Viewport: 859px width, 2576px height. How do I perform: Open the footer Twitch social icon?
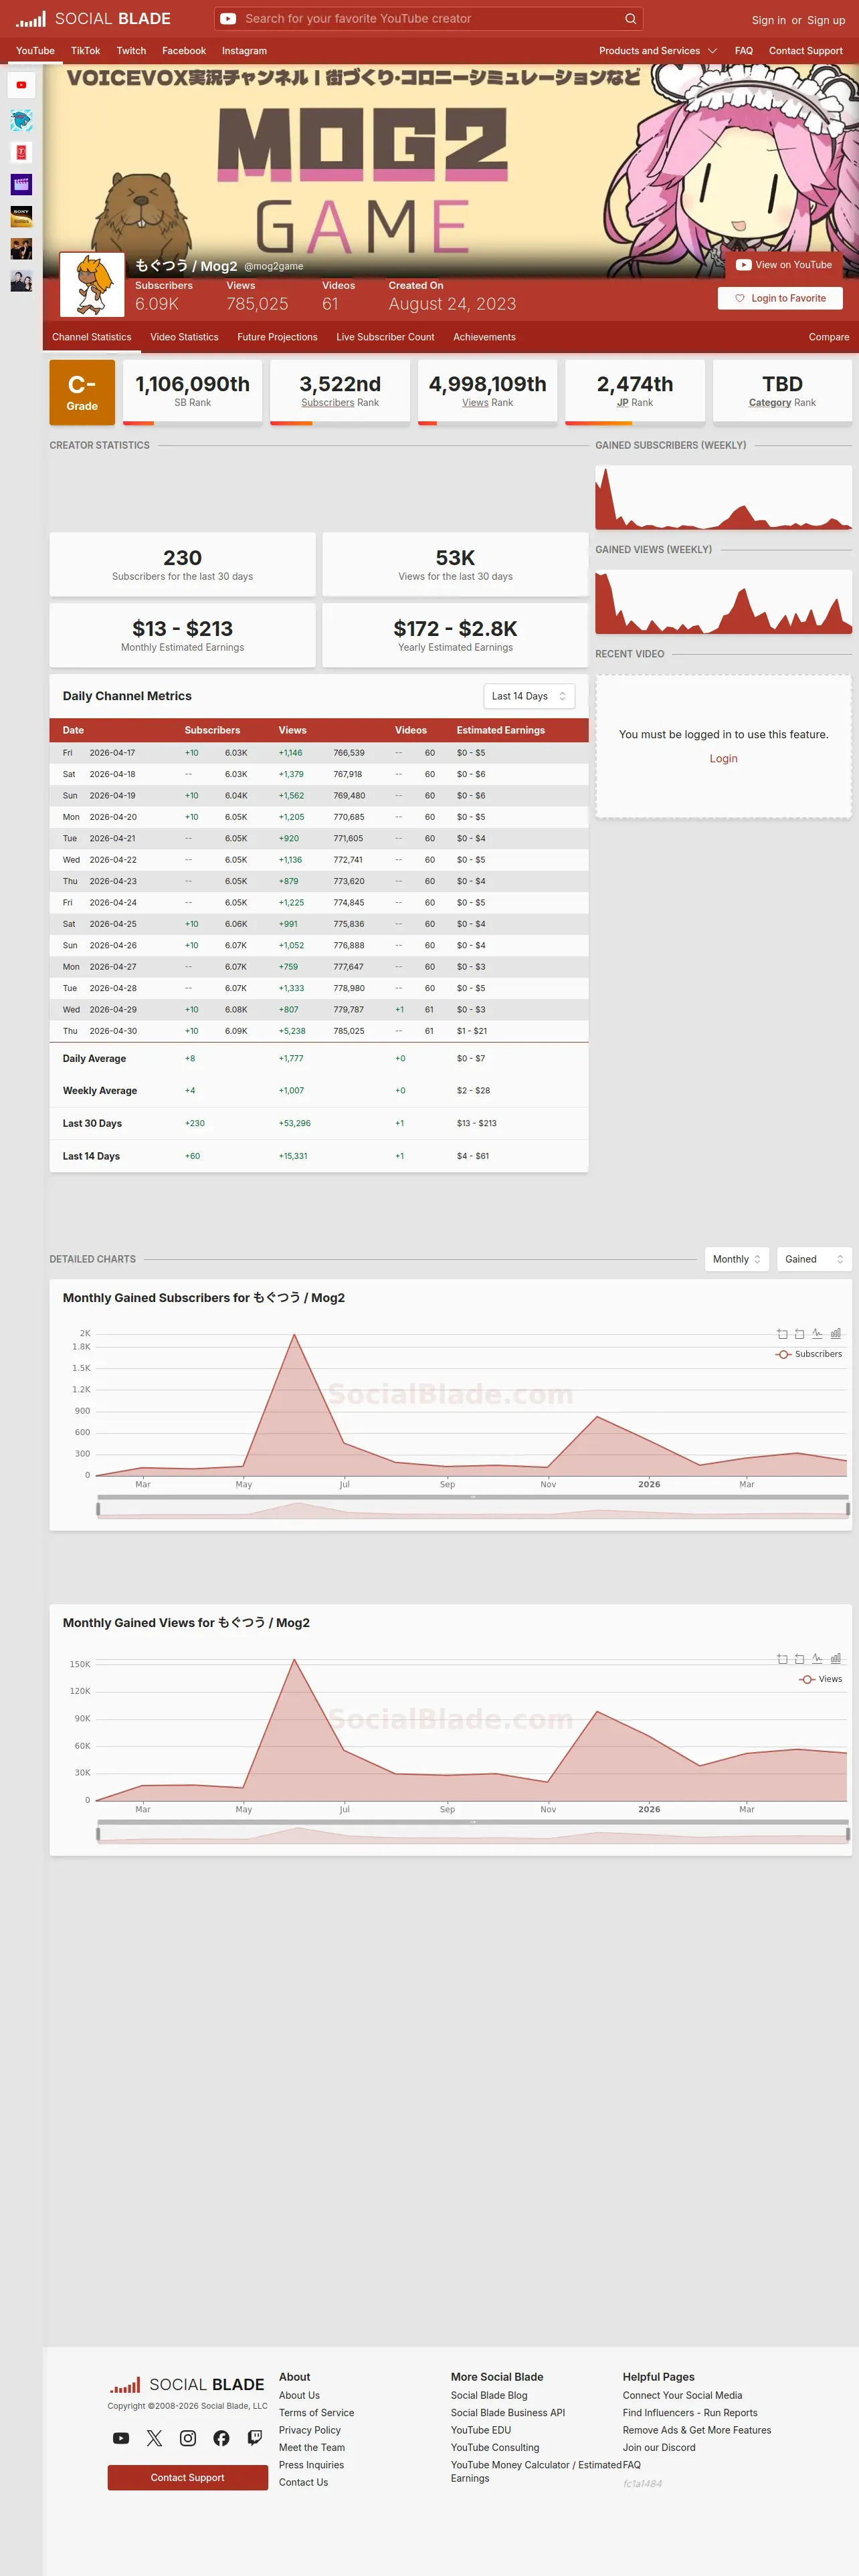point(255,2438)
